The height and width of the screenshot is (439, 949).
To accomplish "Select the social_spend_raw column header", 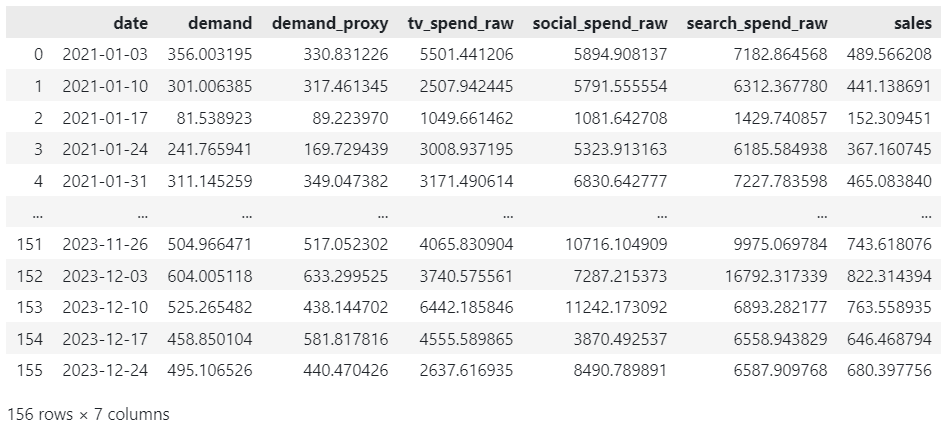I will point(600,24).
